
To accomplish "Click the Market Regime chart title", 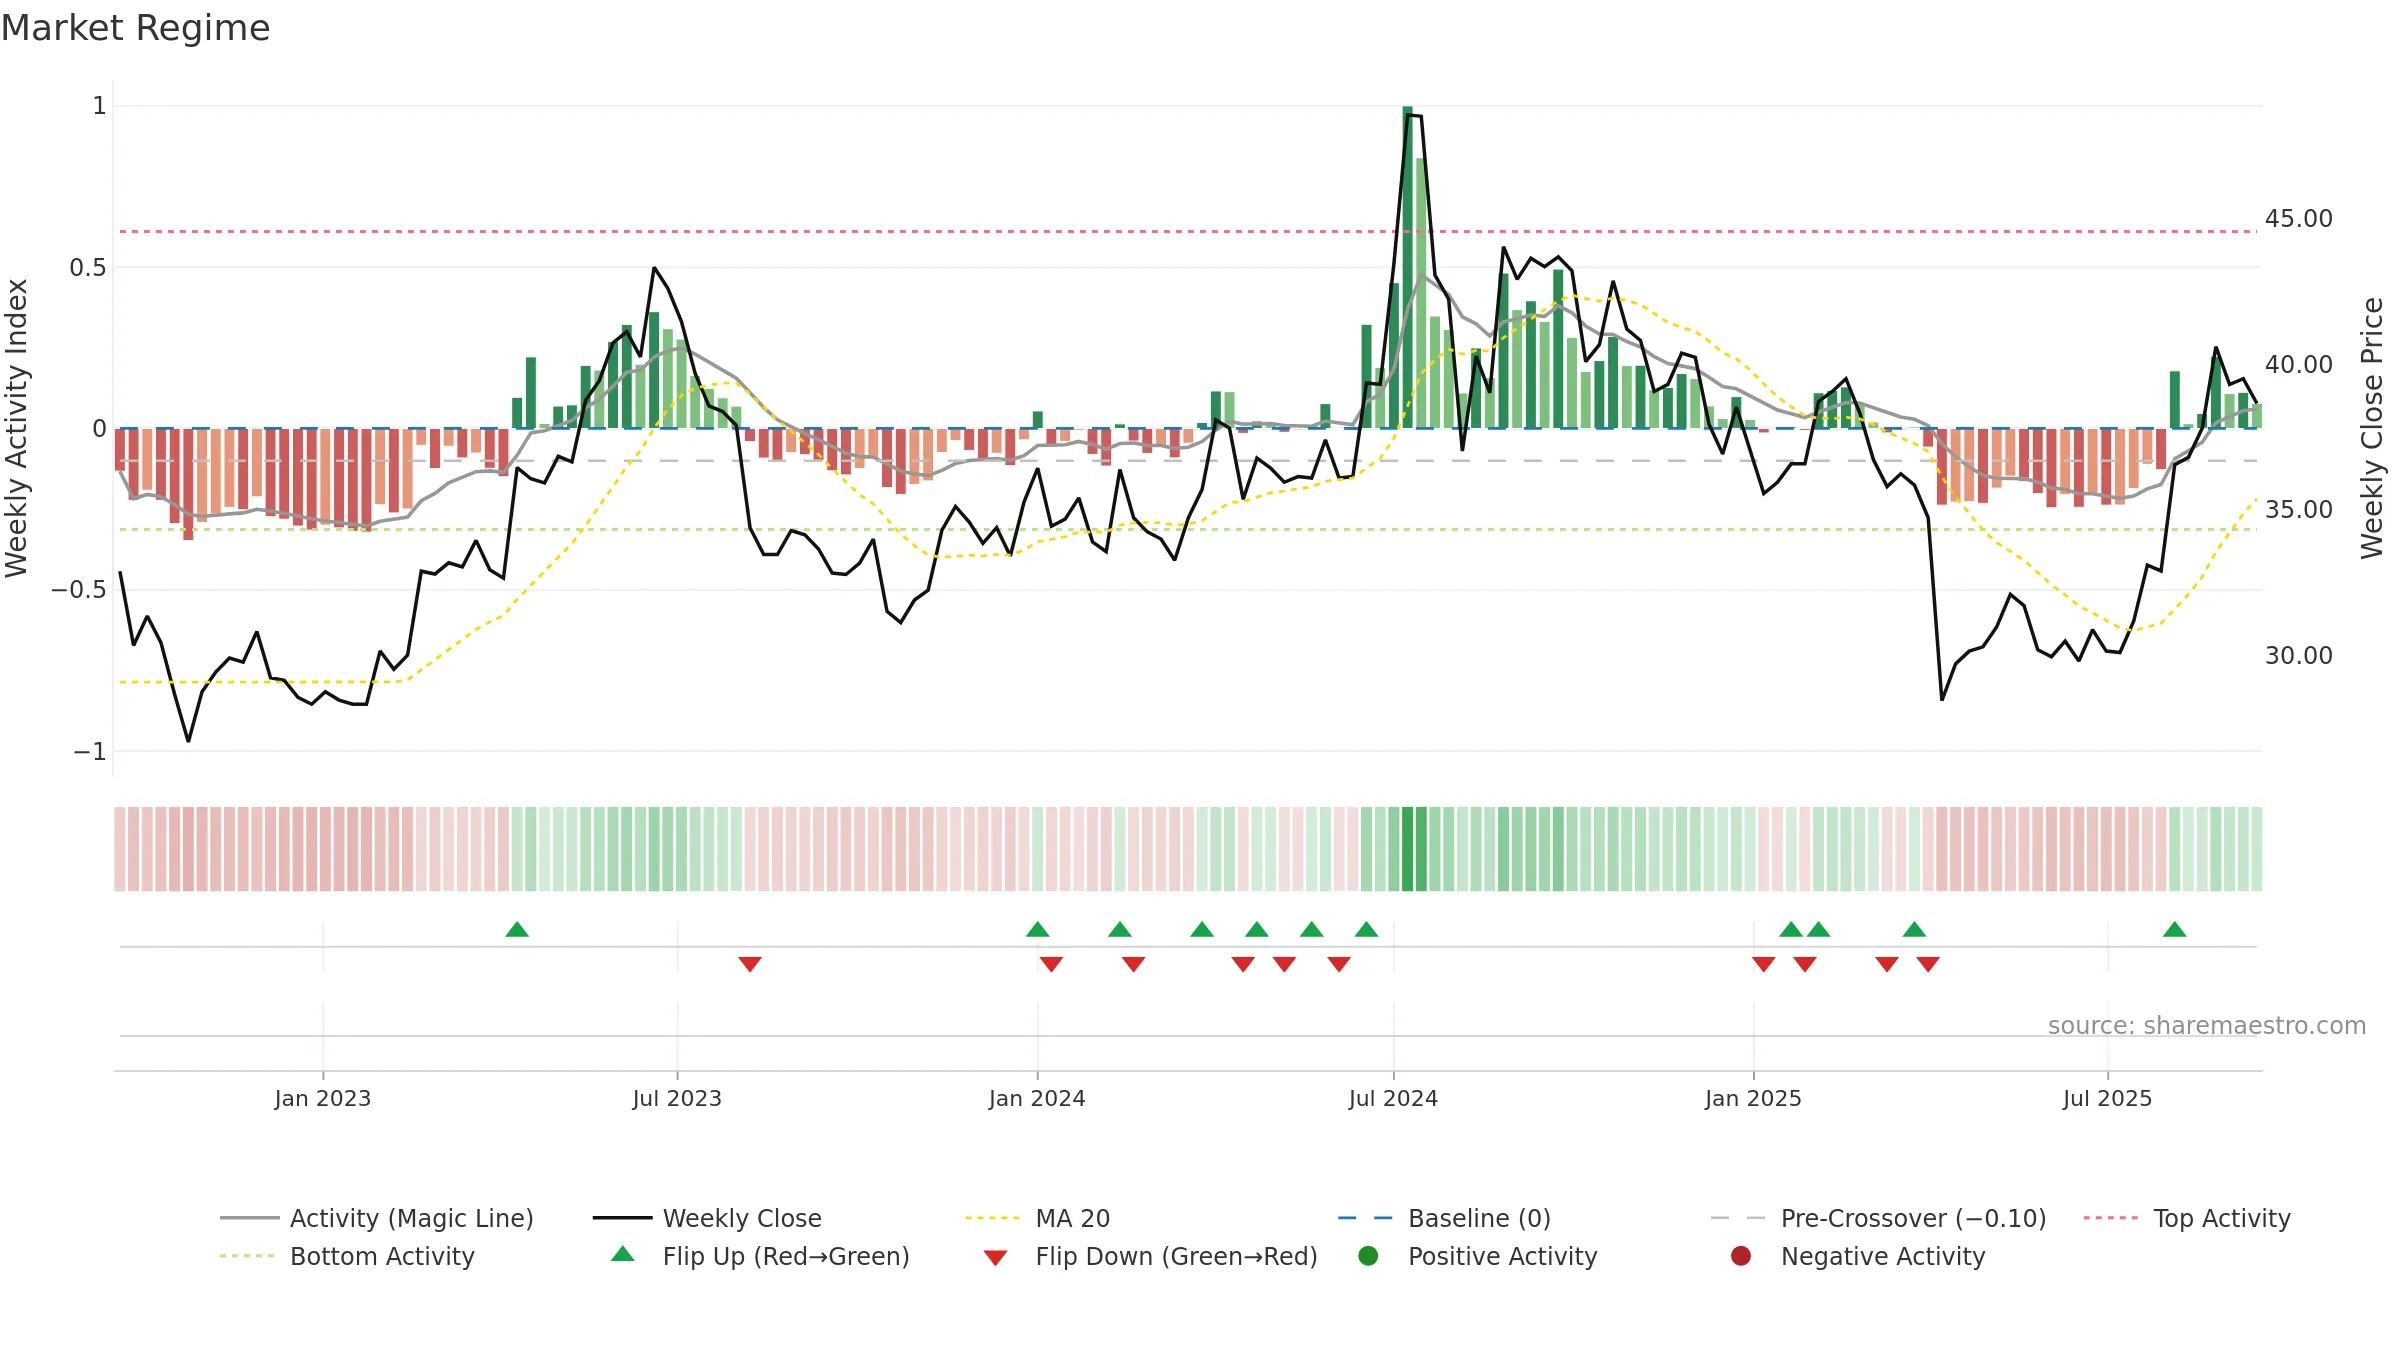I will click(135, 28).
